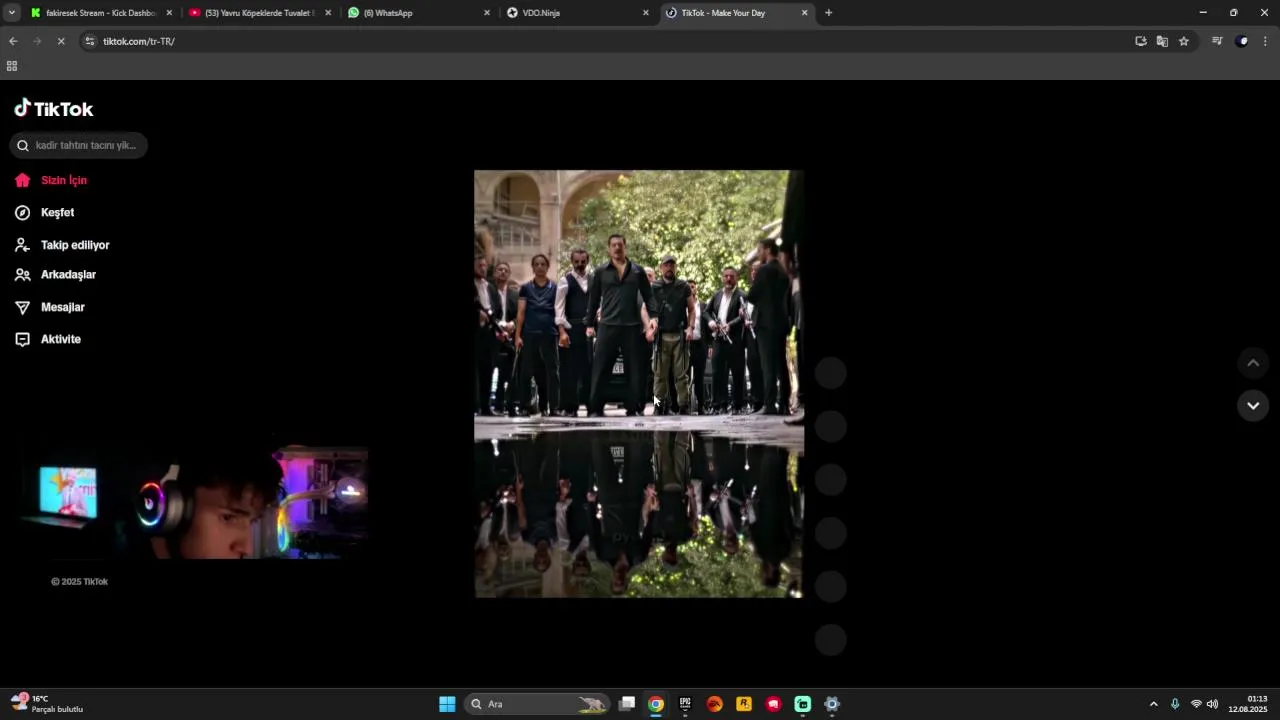1280x720 pixels.
Task: Open Wi-Fi network settings in tray
Action: [x=1196, y=704]
